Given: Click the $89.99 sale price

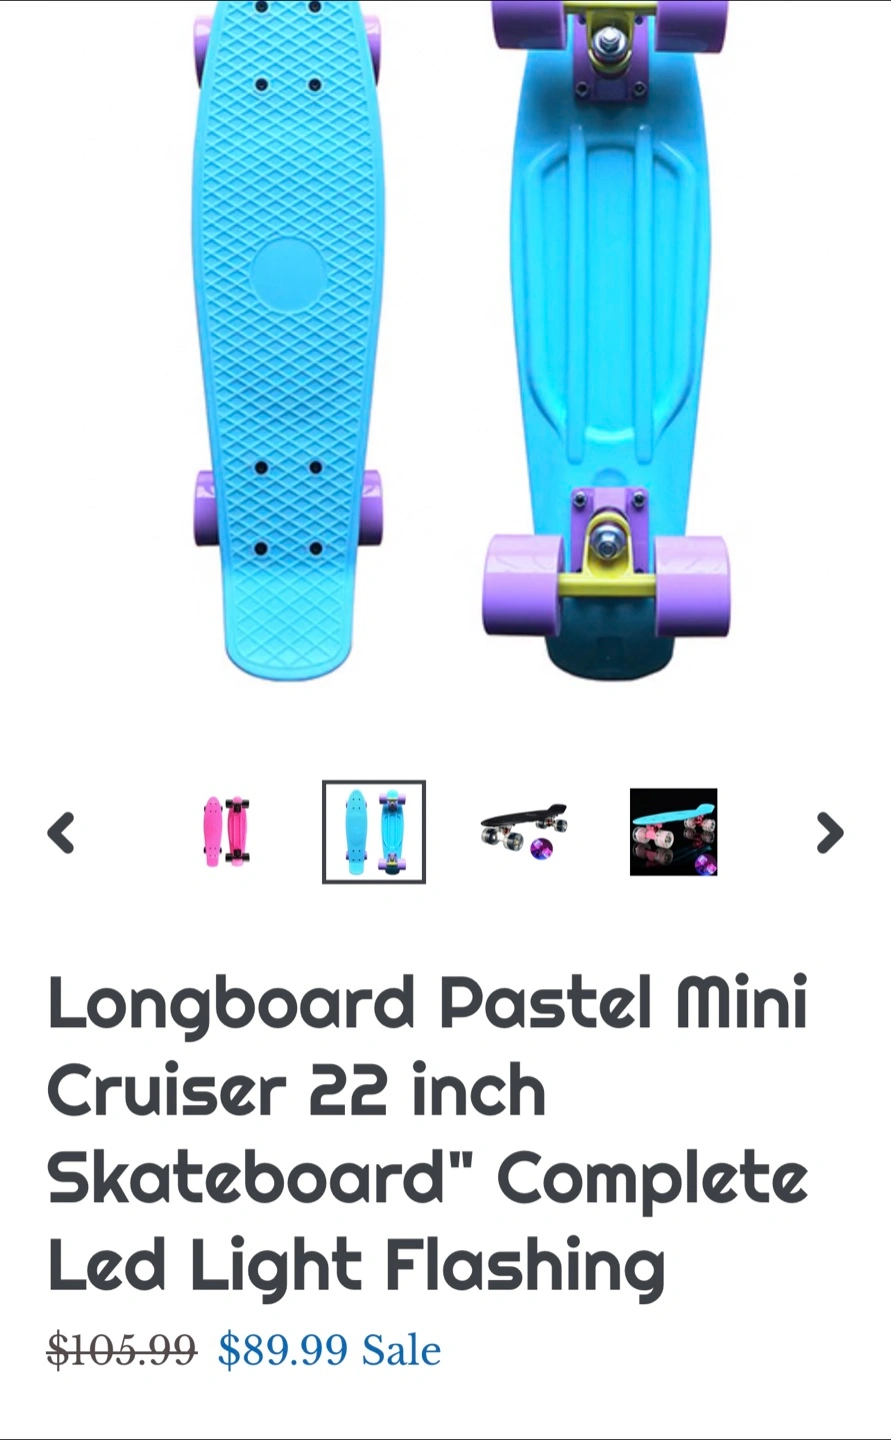Looking at the screenshot, I should [x=283, y=1350].
